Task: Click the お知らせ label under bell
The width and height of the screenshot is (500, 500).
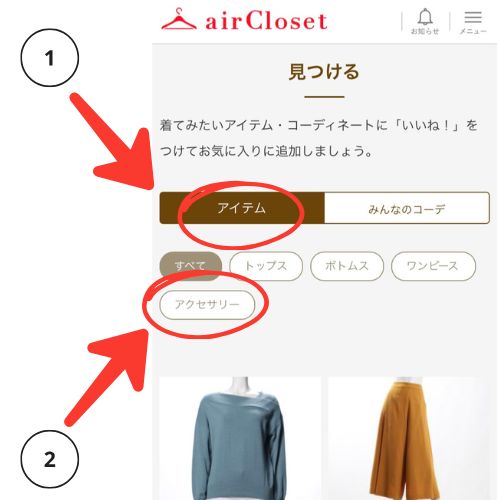Action: pyautogui.click(x=425, y=31)
